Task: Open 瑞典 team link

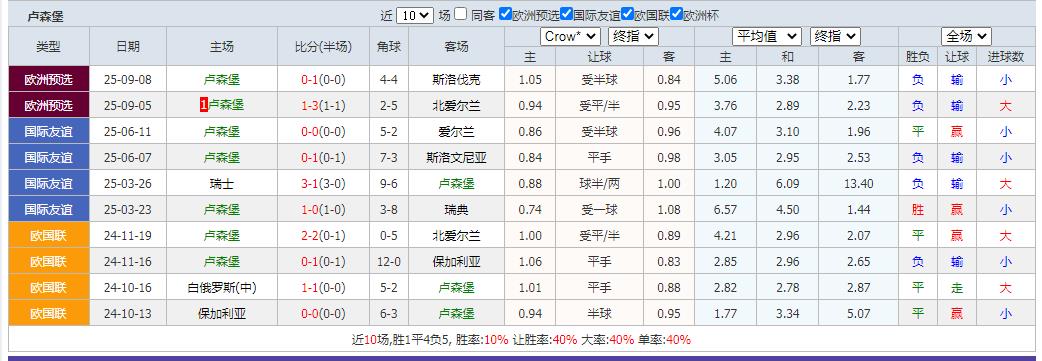Action: pyautogui.click(x=456, y=209)
